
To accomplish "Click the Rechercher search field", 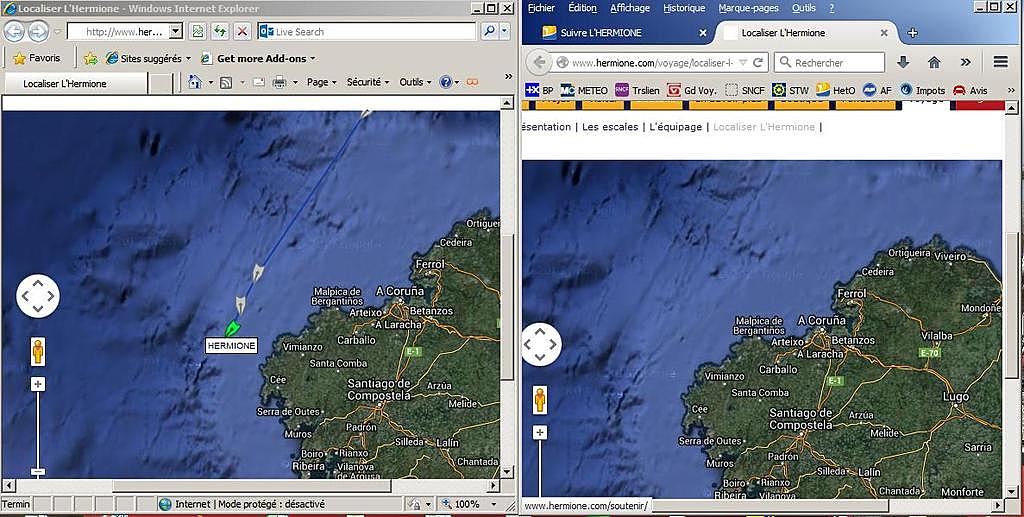I will click(829, 63).
